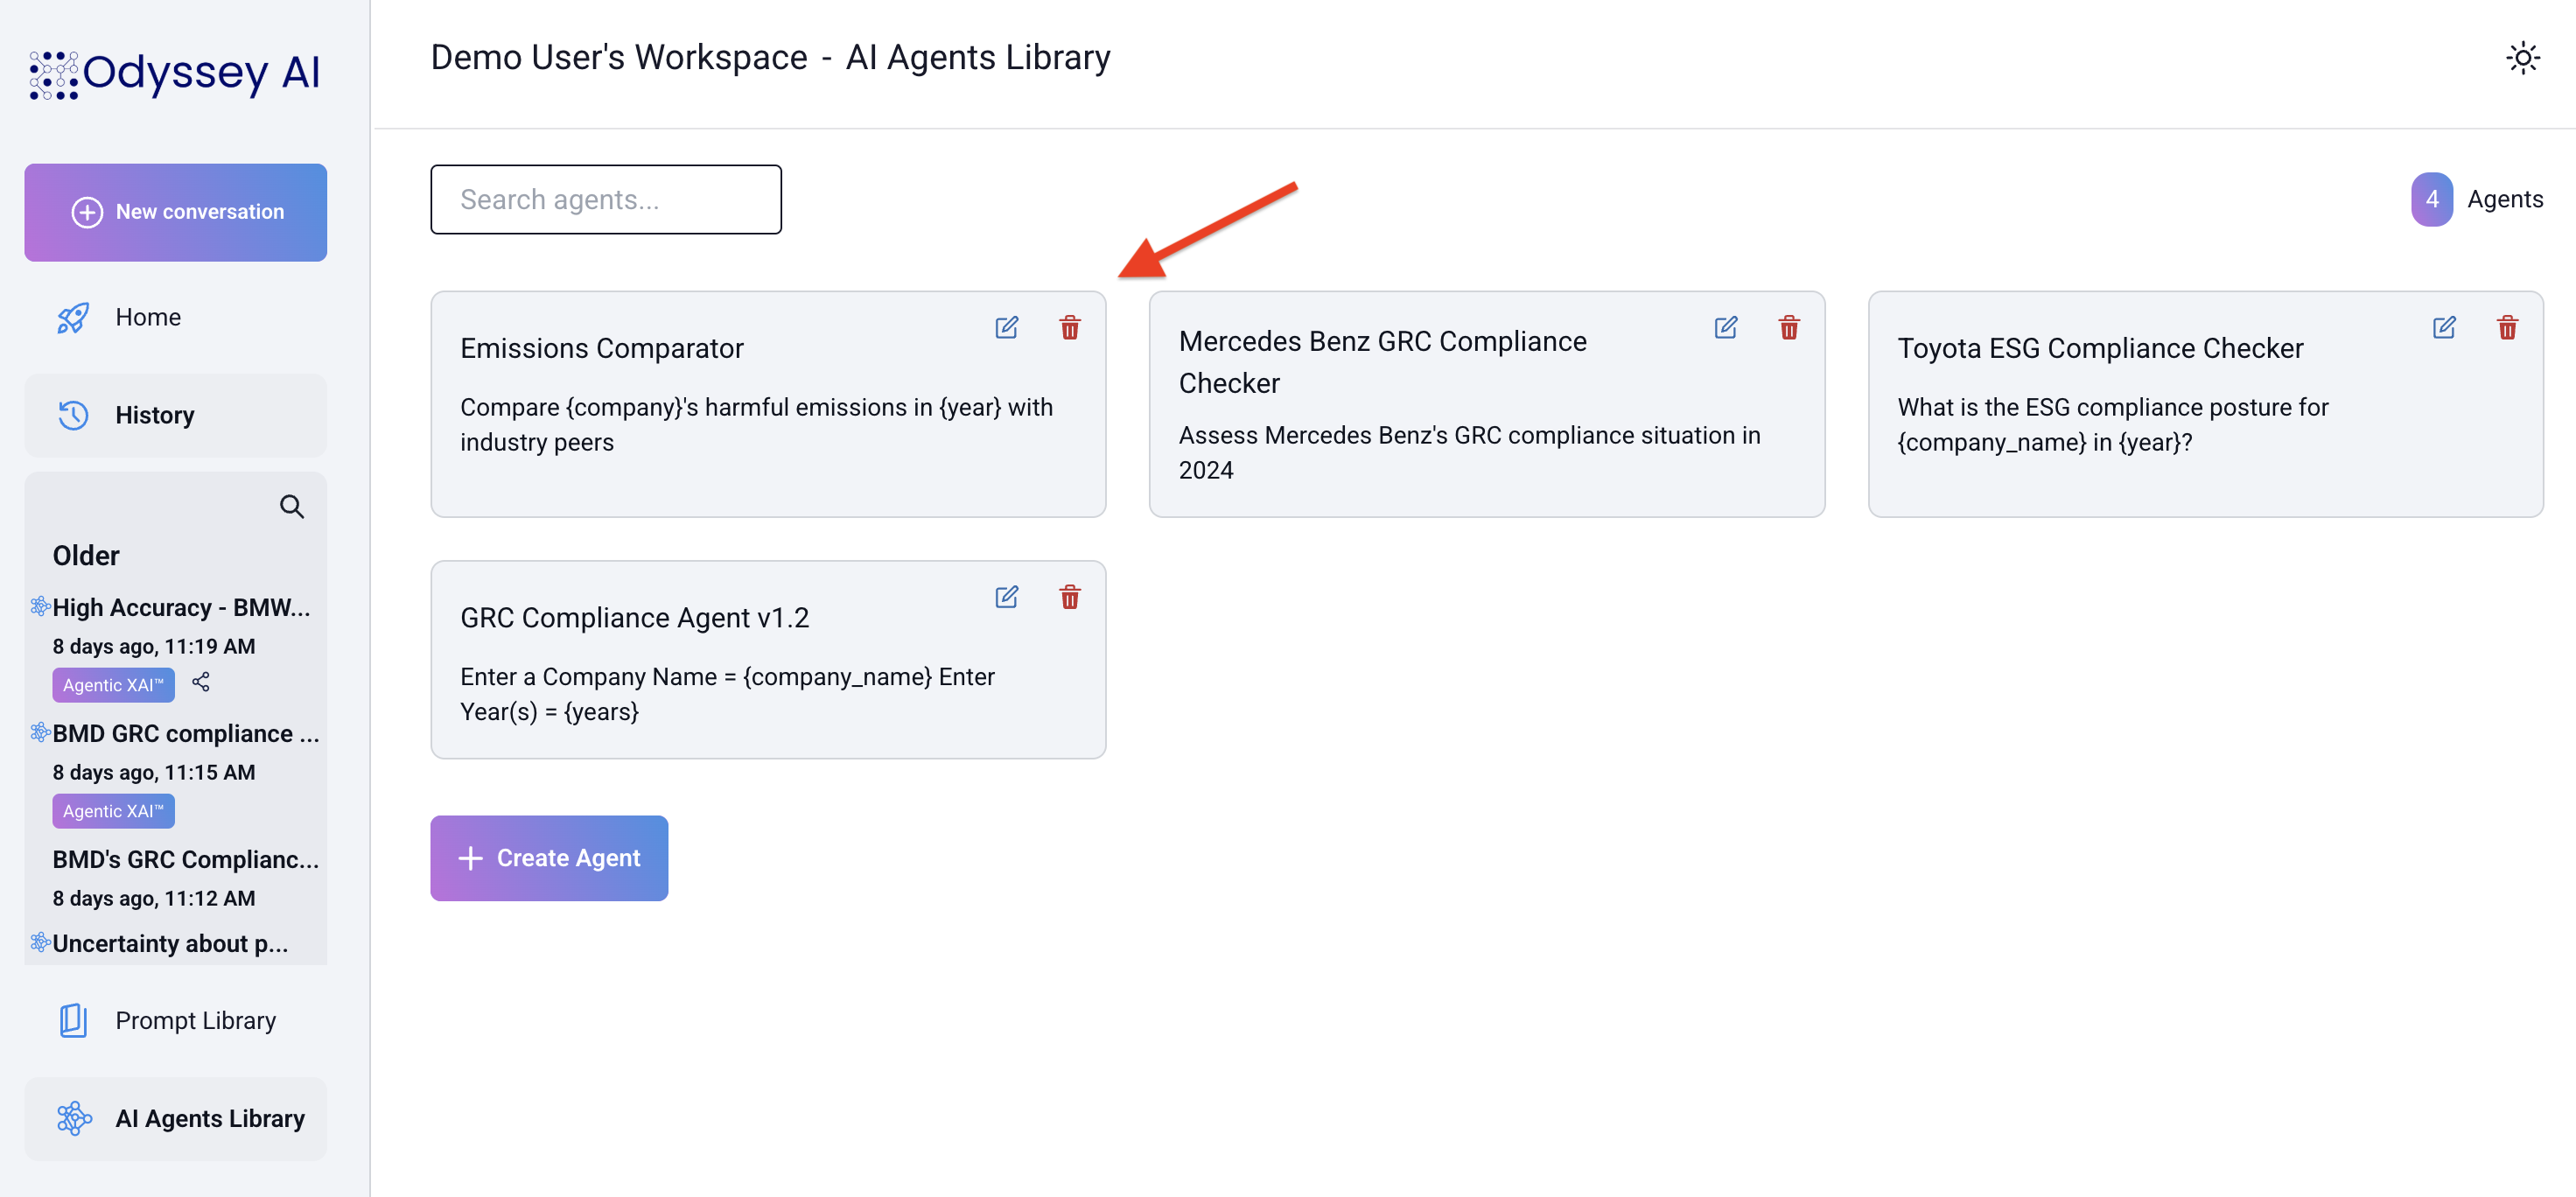Click the agent icon beside BMD GRC compliance
Viewport: 2576px width, 1197px height.
coord(40,732)
